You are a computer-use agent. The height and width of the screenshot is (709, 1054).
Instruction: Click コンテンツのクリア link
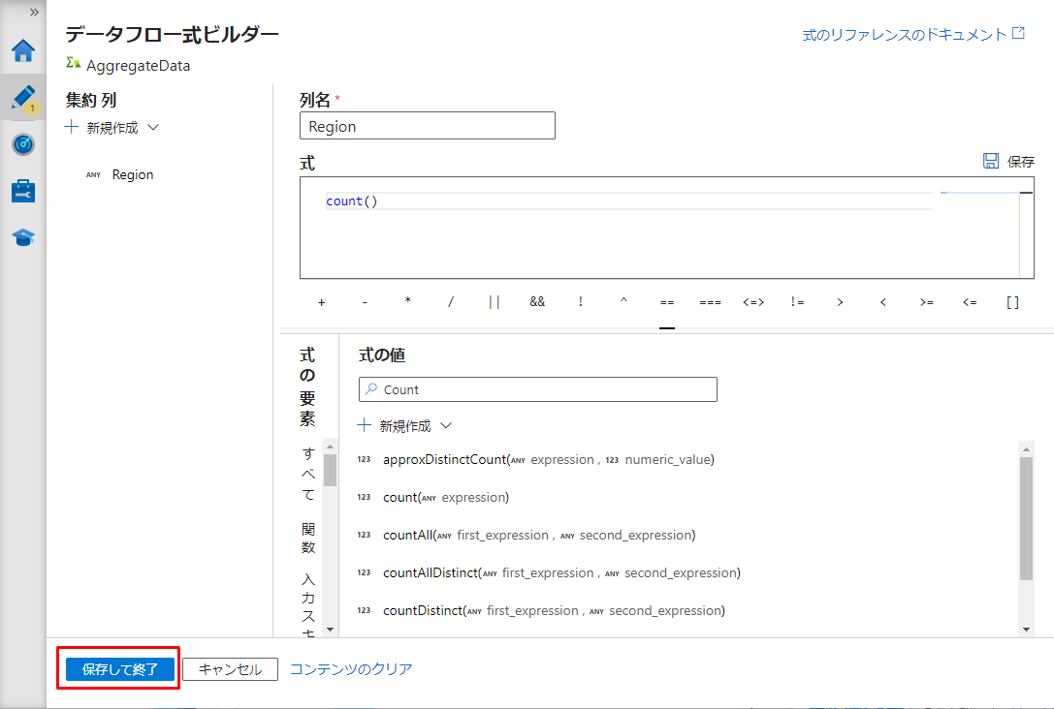tap(351, 669)
